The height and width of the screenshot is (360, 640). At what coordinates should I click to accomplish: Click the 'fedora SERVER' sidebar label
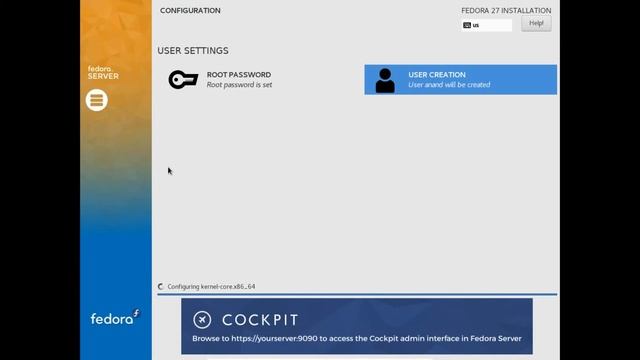click(x=103, y=73)
